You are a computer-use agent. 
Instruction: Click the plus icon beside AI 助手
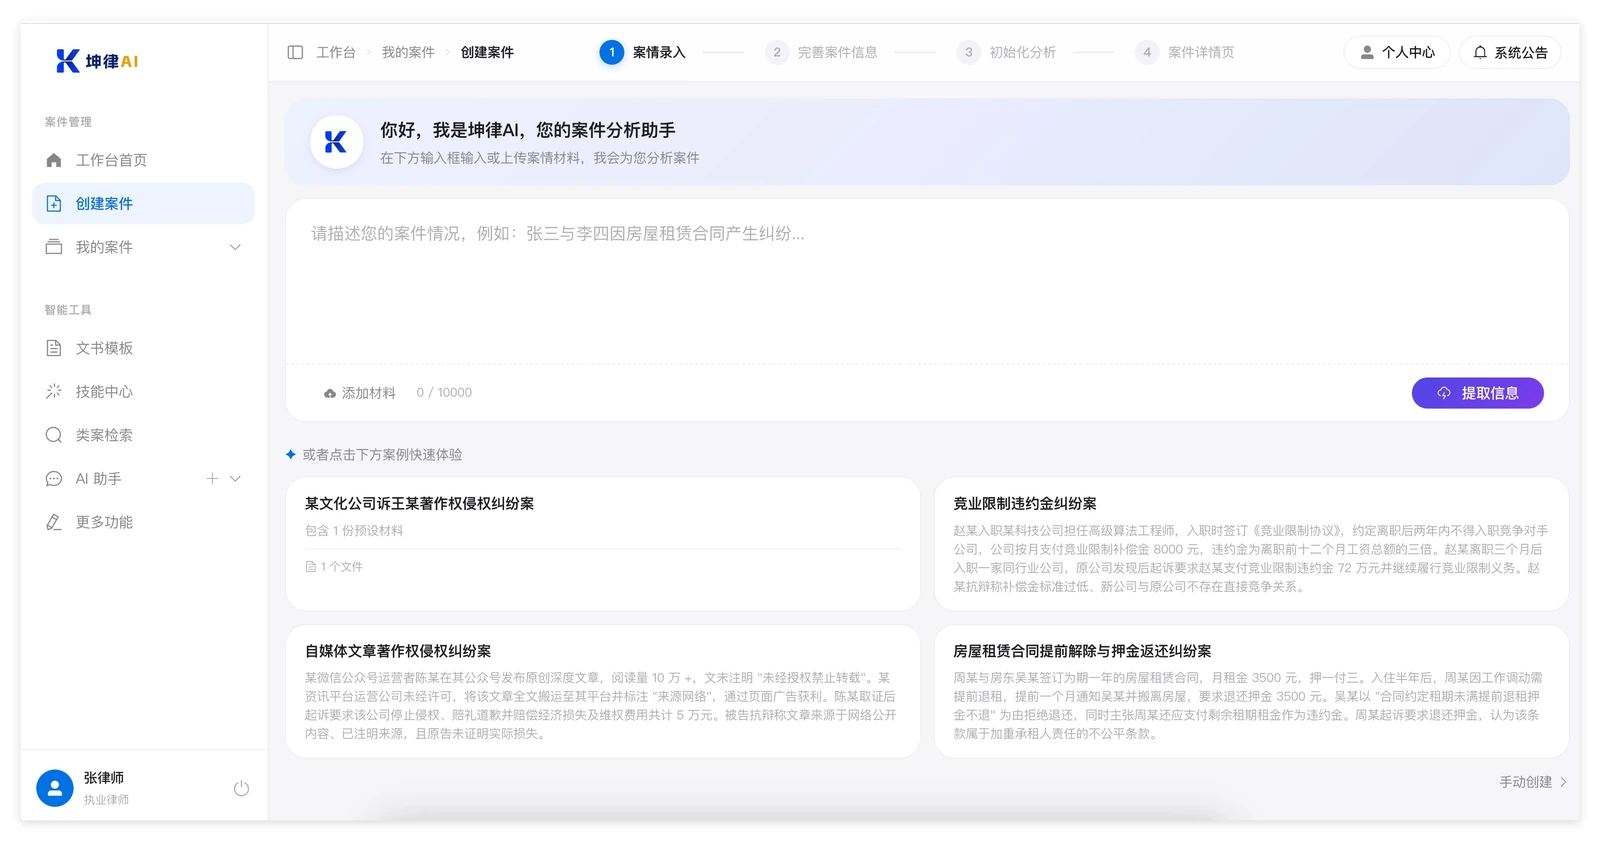point(212,479)
